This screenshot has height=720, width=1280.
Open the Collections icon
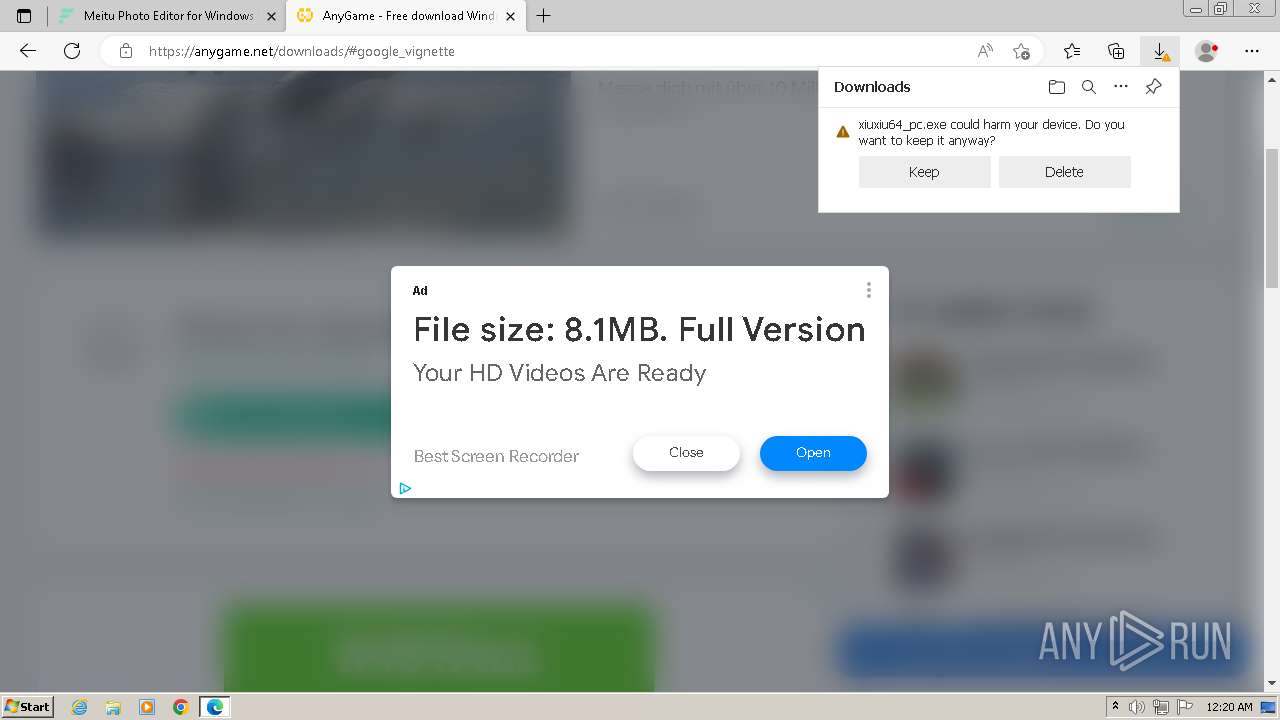tap(1116, 51)
